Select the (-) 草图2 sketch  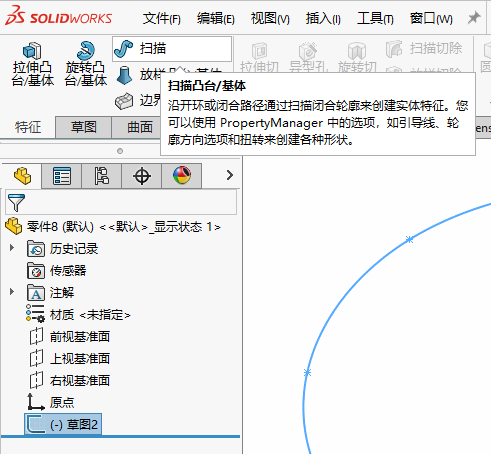(63, 424)
